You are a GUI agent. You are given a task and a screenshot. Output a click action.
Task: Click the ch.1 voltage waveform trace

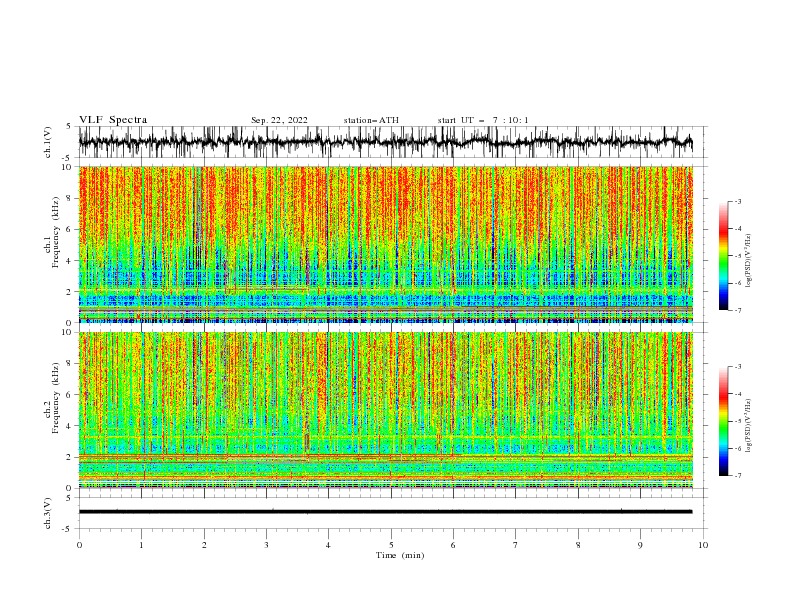[385, 142]
